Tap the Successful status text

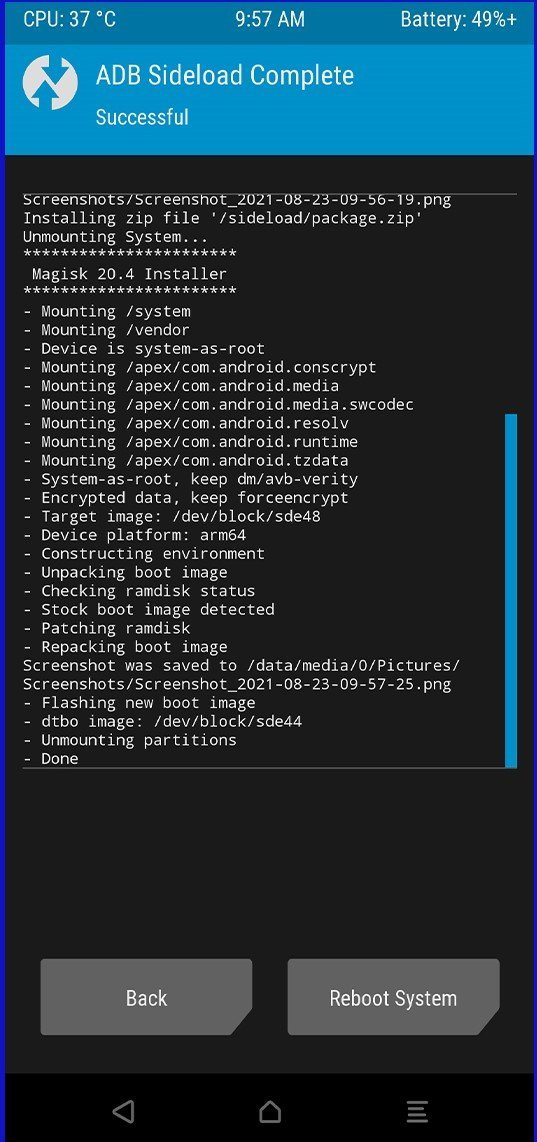[142, 117]
